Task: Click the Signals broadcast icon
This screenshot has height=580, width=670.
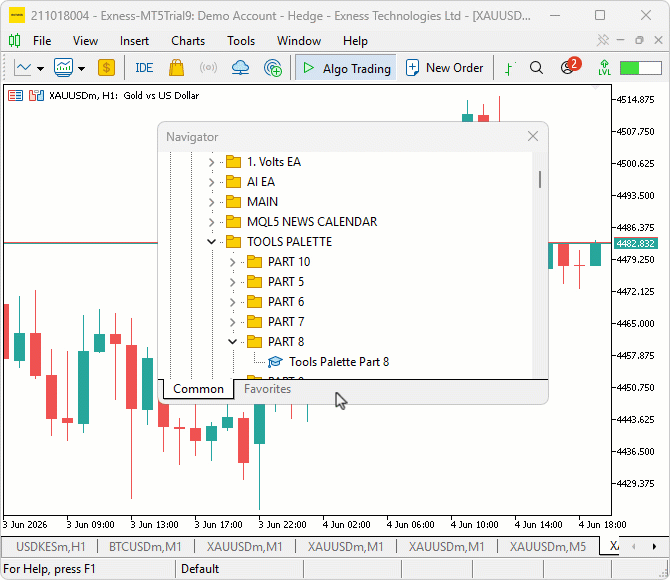Action: (x=208, y=68)
